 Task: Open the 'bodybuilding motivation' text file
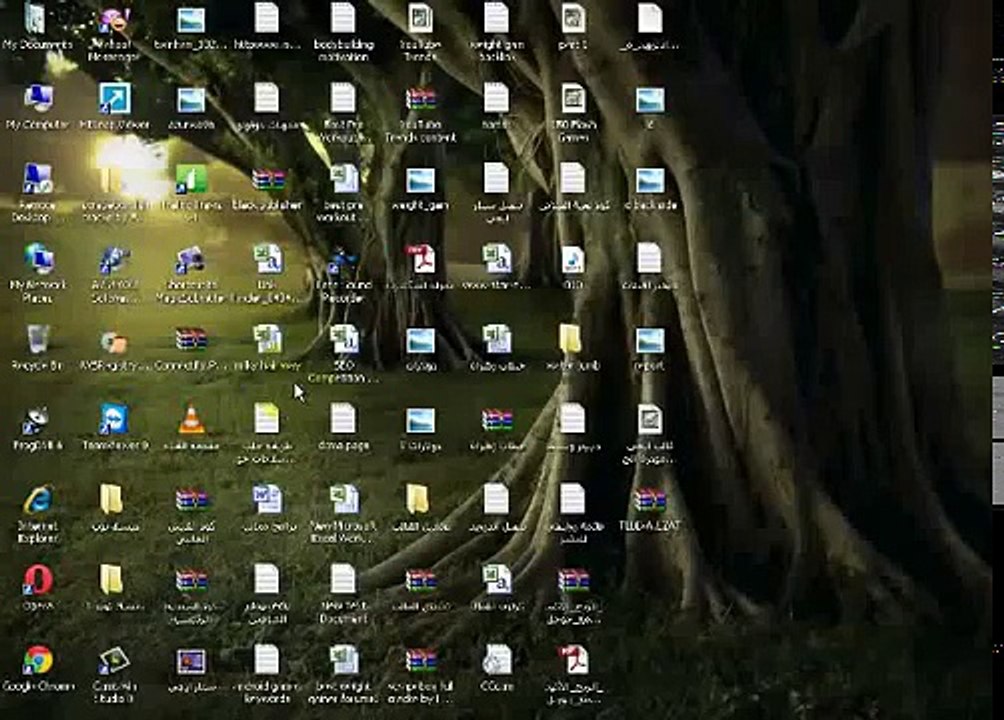coord(343,18)
